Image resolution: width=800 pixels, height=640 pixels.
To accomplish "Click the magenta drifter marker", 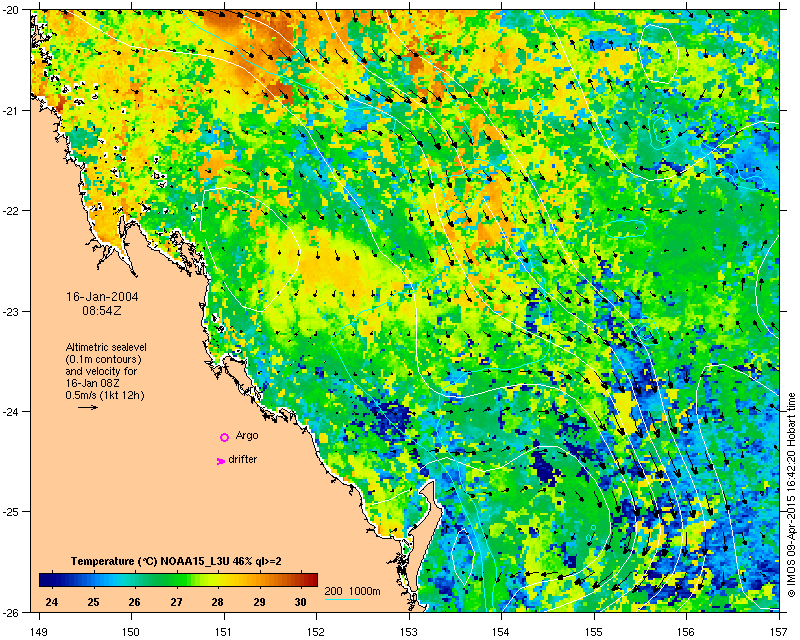I will (x=220, y=461).
